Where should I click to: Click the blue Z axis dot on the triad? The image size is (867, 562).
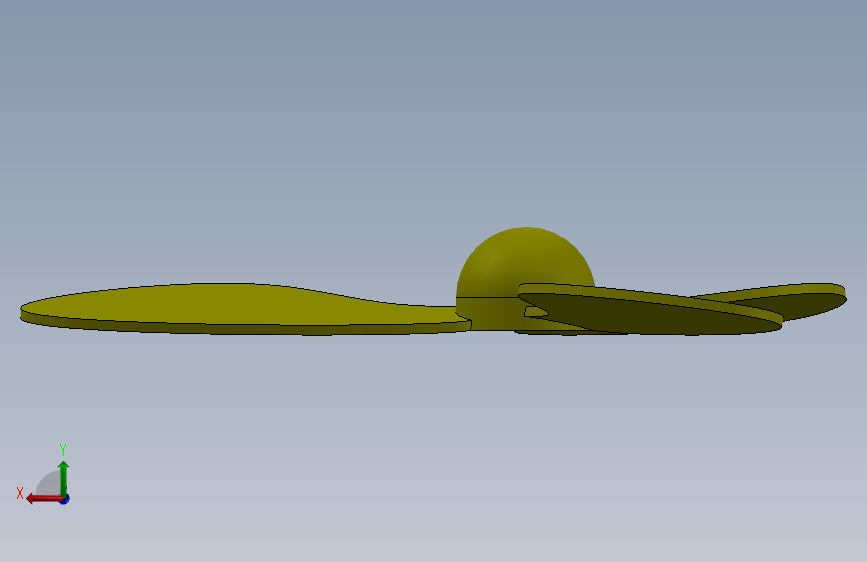pos(65,499)
